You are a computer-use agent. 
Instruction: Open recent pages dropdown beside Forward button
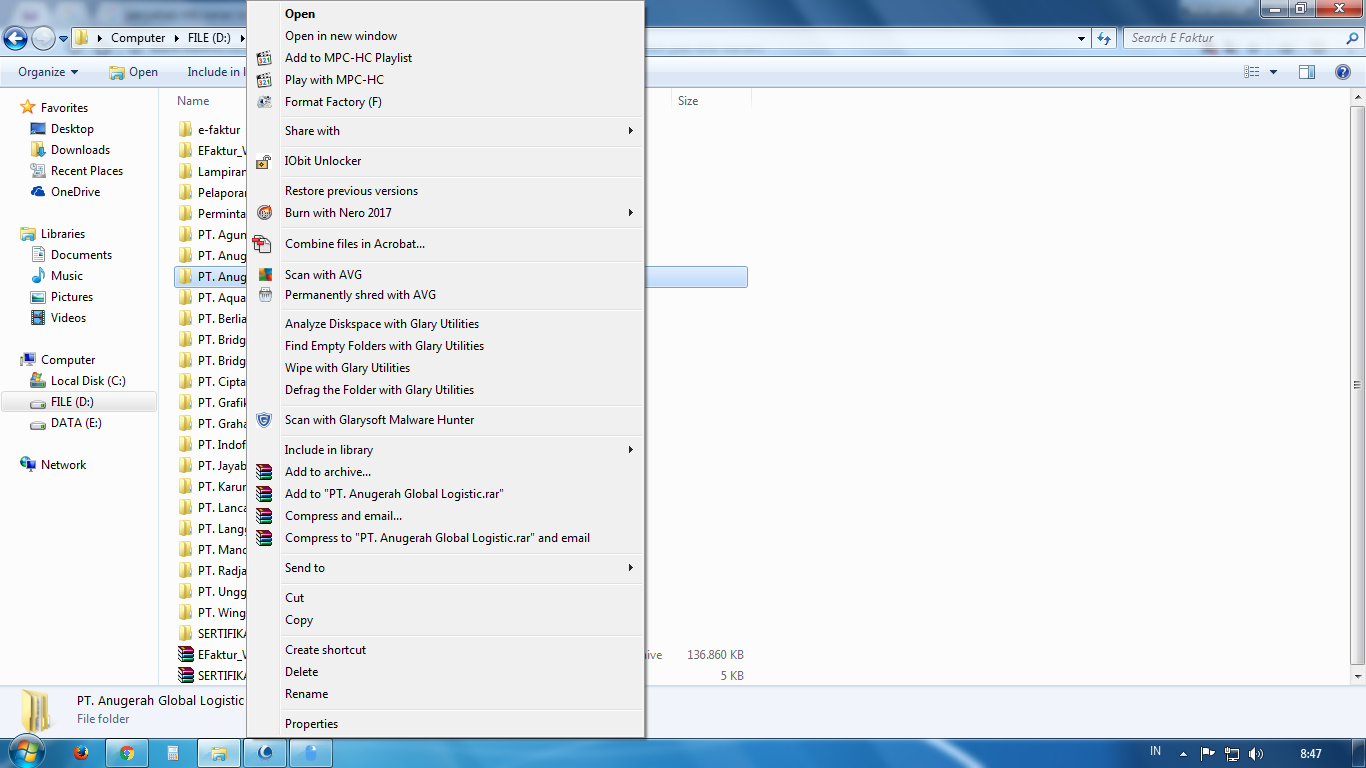pyautogui.click(x=63, y=39)
